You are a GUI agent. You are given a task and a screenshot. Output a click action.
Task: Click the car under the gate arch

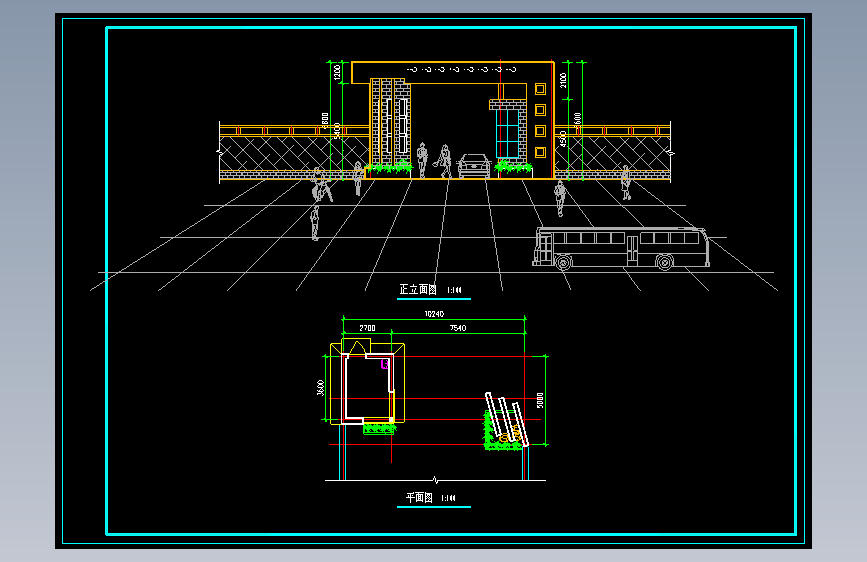[x=474, y=165]
